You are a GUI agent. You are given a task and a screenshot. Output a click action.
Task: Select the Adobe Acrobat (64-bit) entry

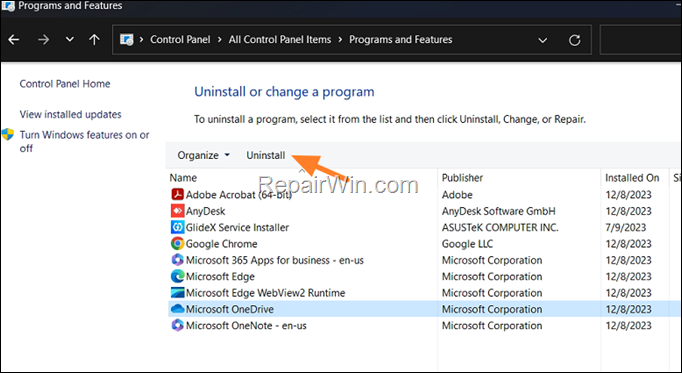tap(239, 194)
